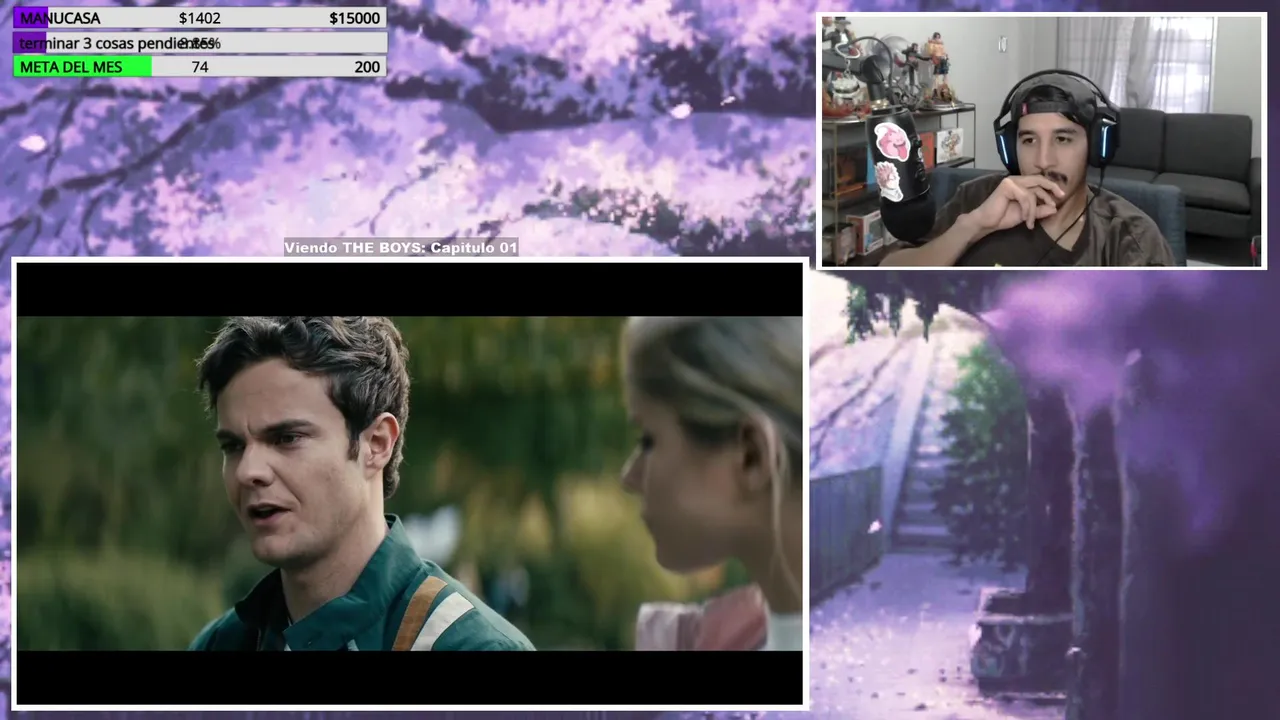The width and height of the screenshot is (1280, 720).
Task: Click the 'terminar 3 cosas pendientes' progress bar
Action: [x=200, y=43]
